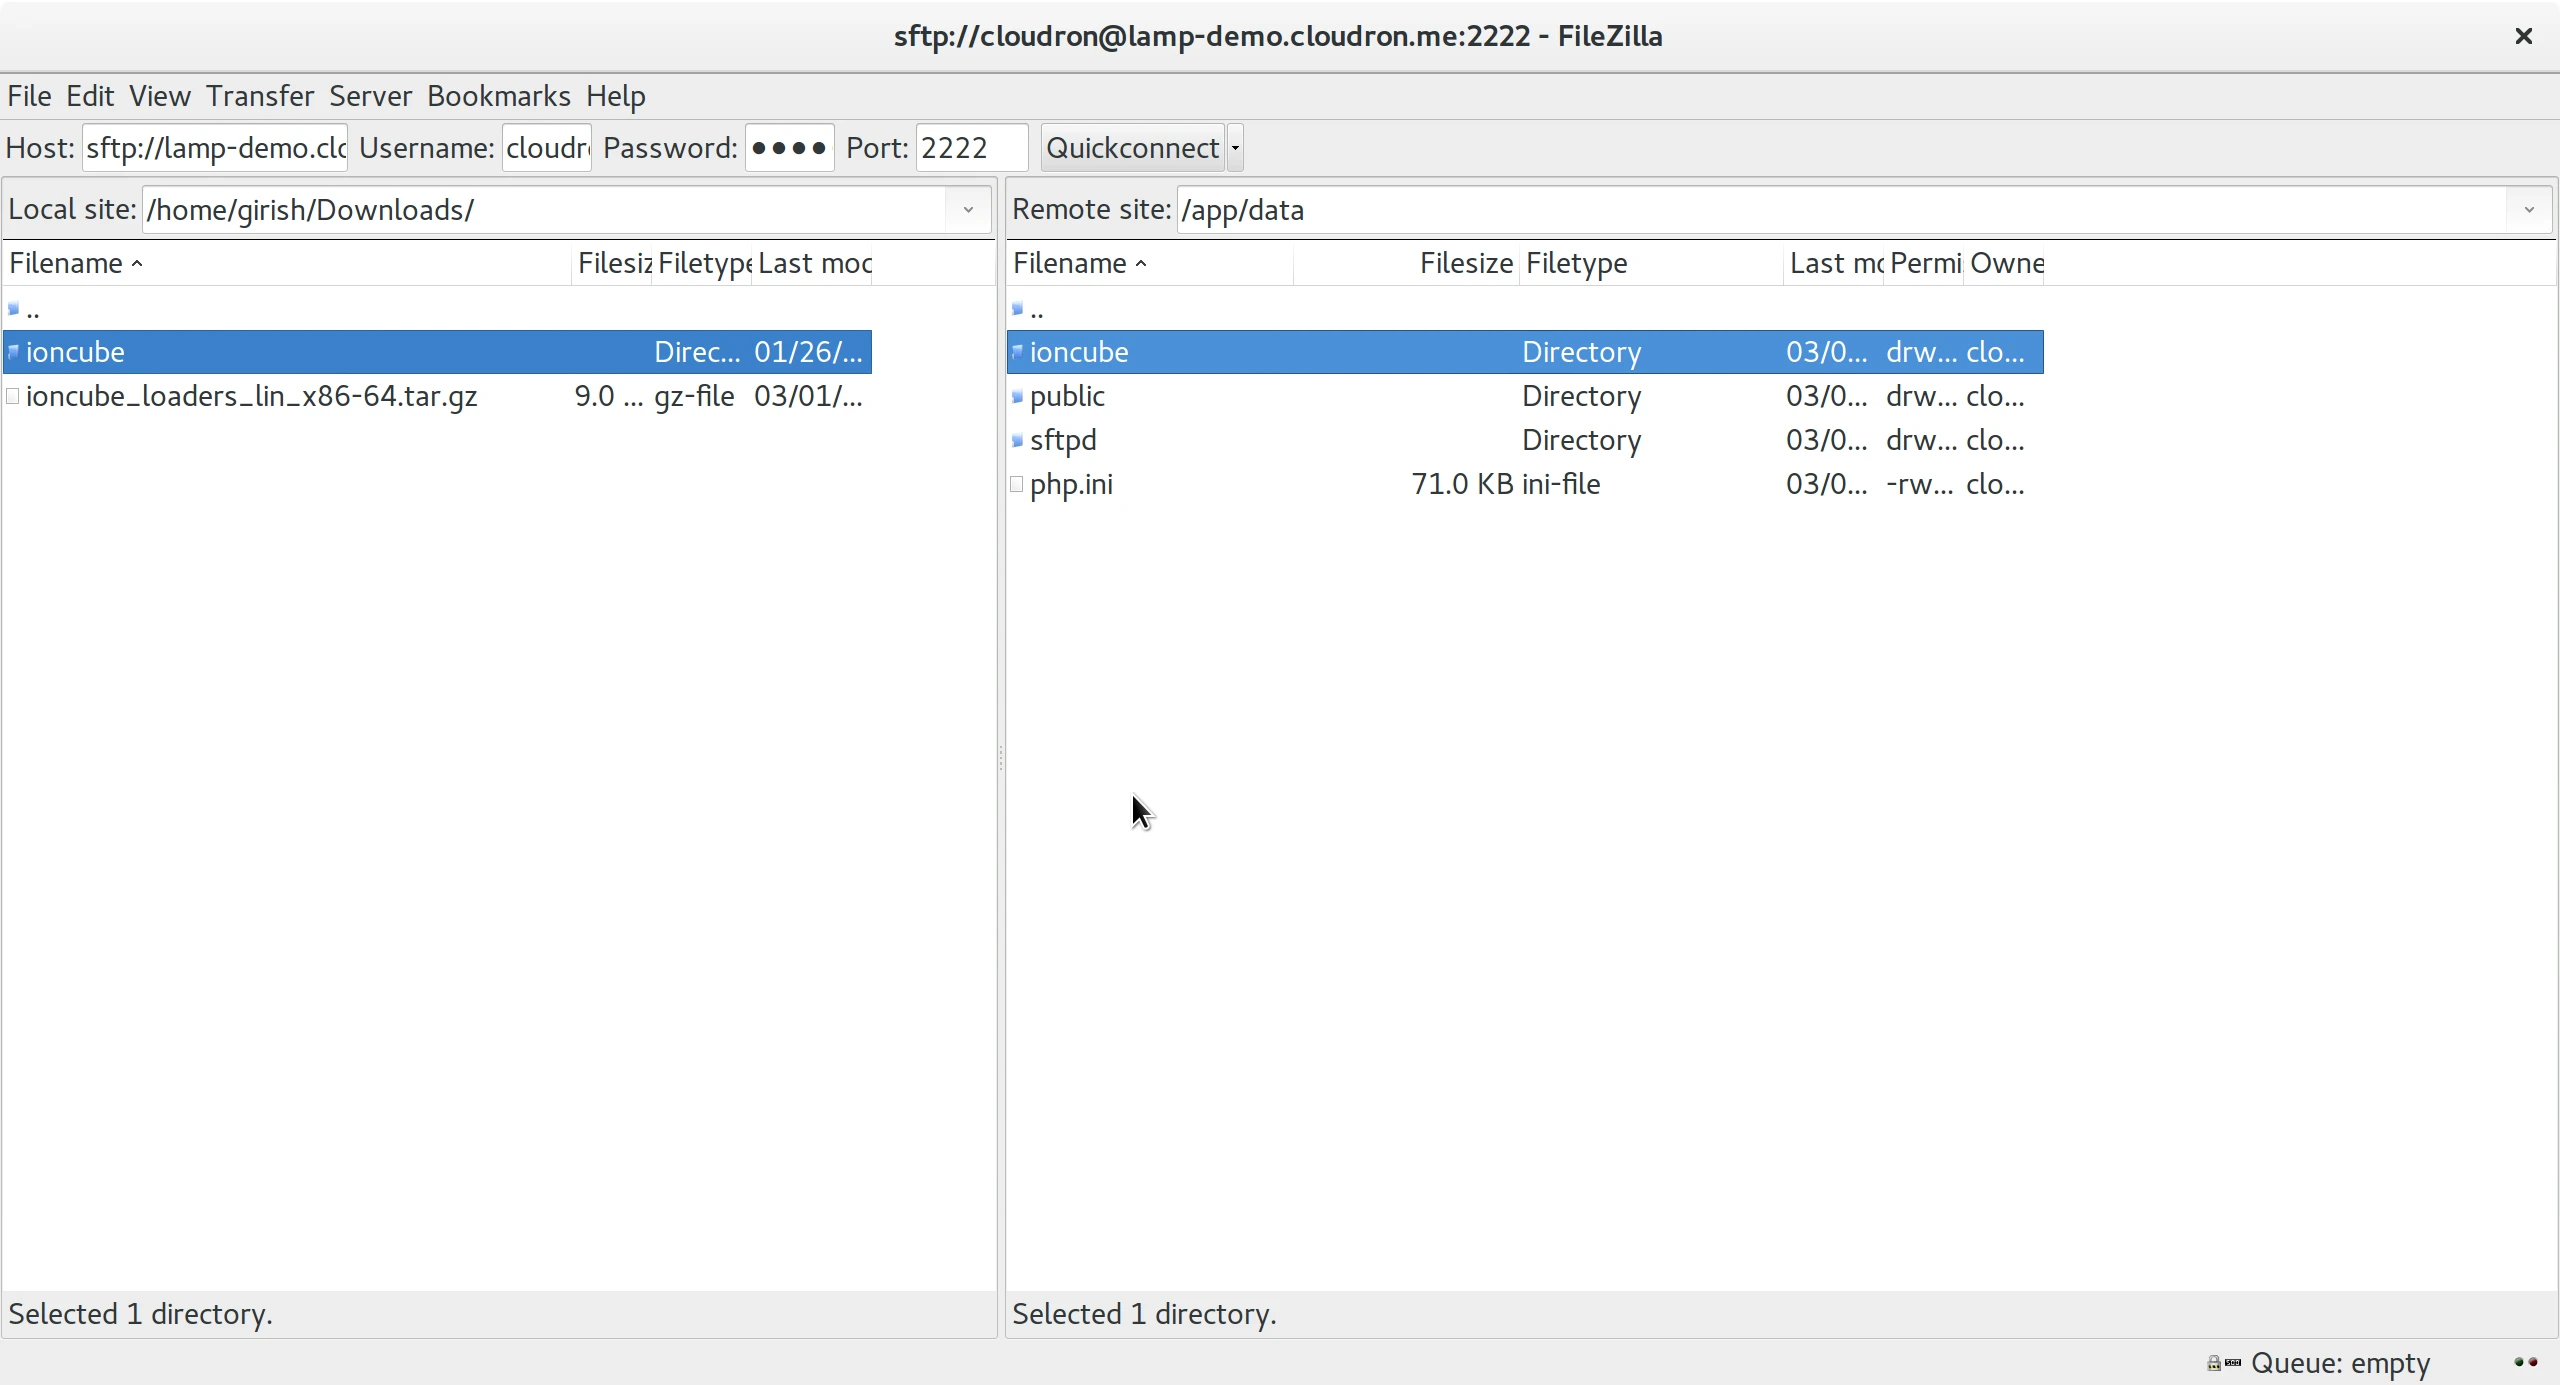The image size is (2560, 1385).
Task: Open the Bookmarks menu
Action: coord(499,95)
